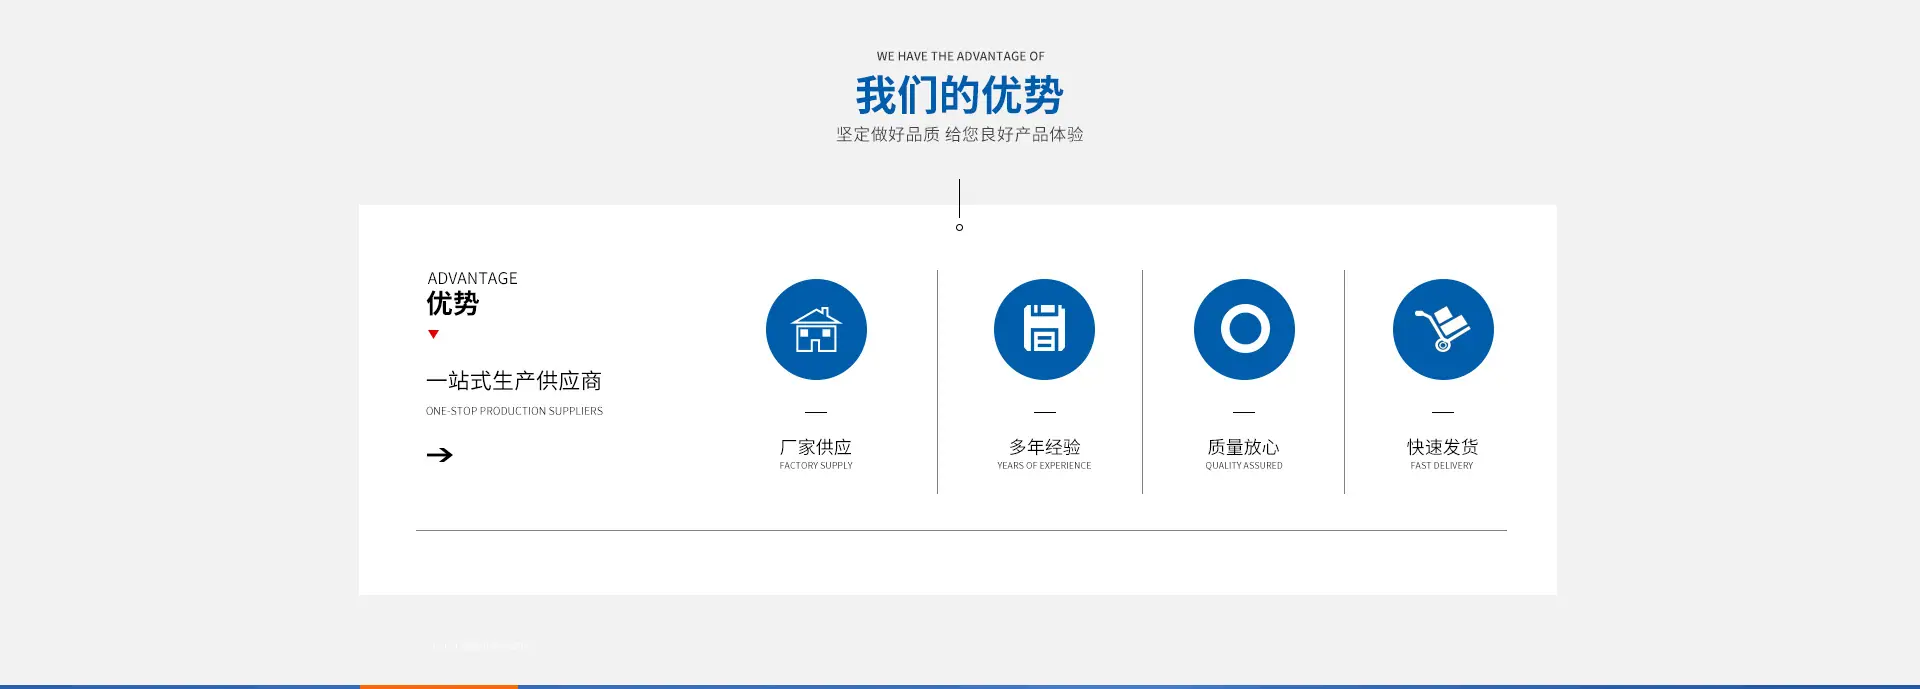Click the hand truck delivery icon
Screen dimensions: 1920x689
pos(1443,329)
